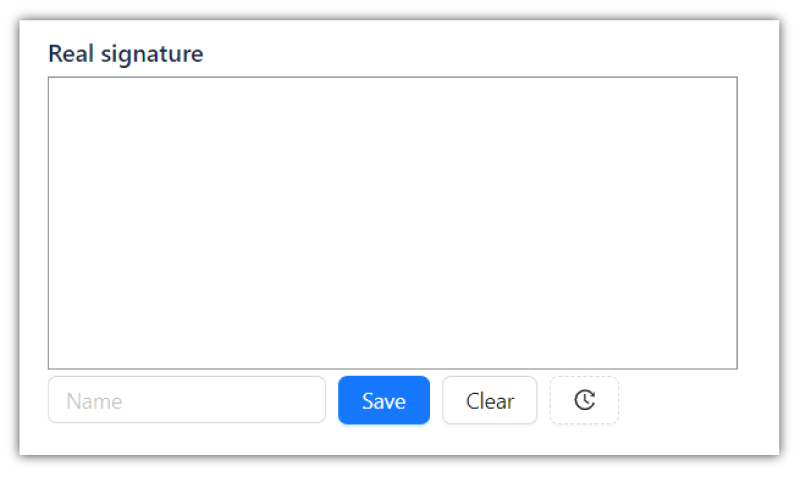Erase the signature pad using Clear
This screenshot has width=801, height=478.
point(489,400)
